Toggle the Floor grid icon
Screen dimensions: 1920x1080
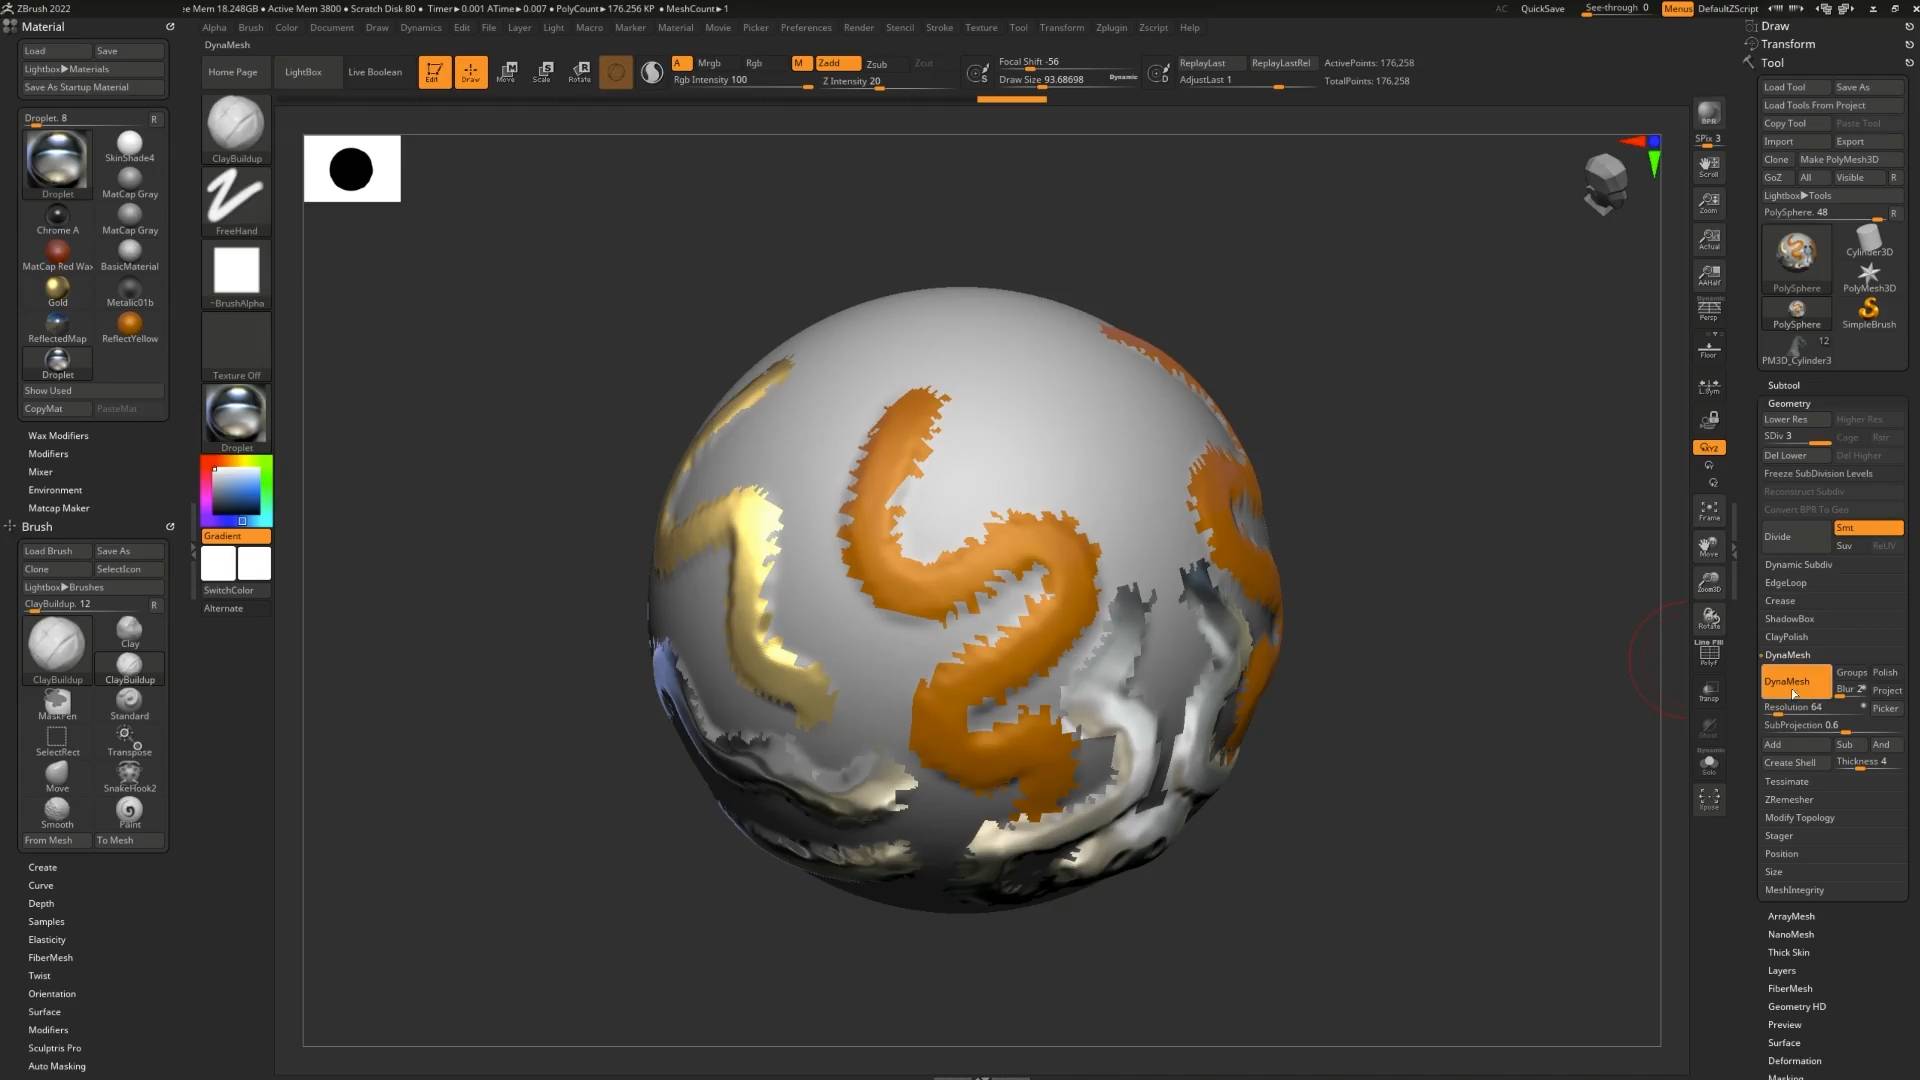[1709, 350]
